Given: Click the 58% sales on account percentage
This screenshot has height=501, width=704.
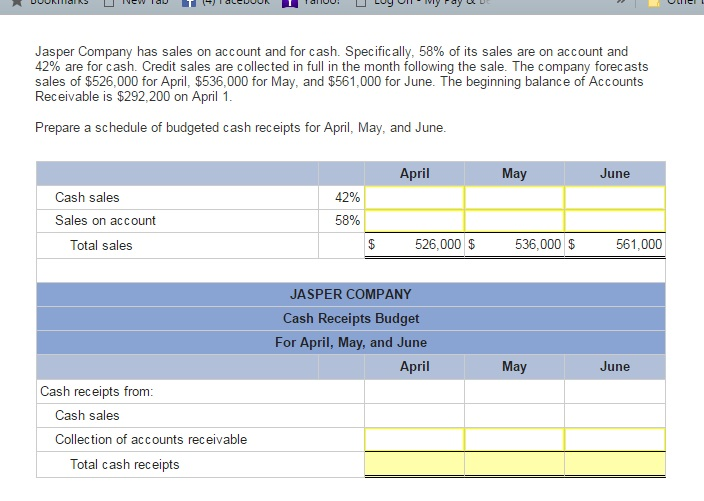Looking at the screenshot, I should [x=348, y=221].
